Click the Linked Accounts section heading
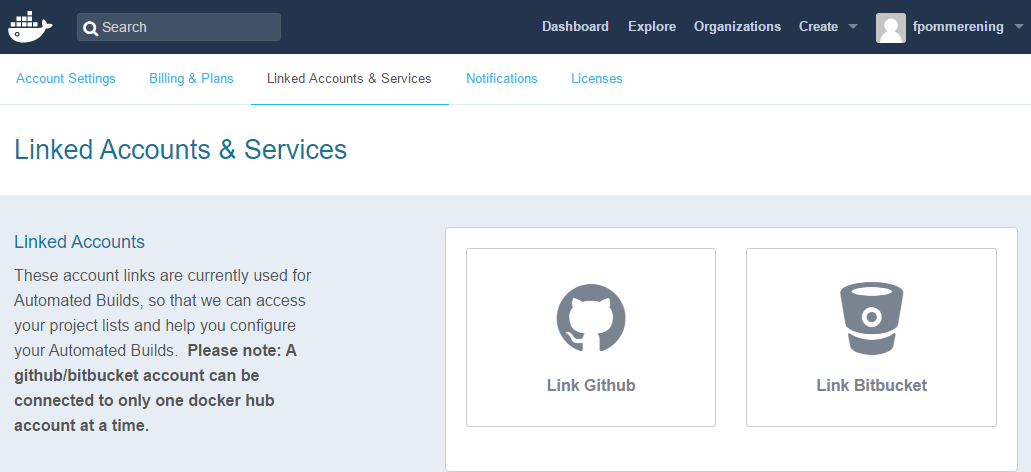This screenshot has height=472, width=1031. (x=80, y=242)
